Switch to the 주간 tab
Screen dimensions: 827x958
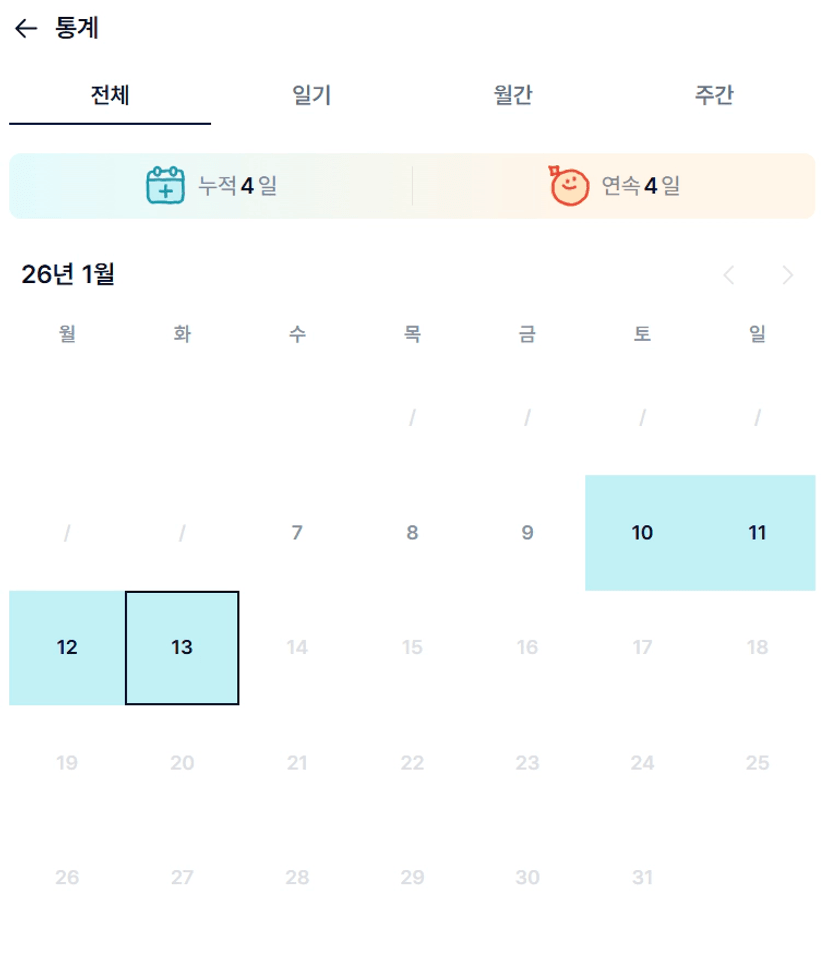714,96
